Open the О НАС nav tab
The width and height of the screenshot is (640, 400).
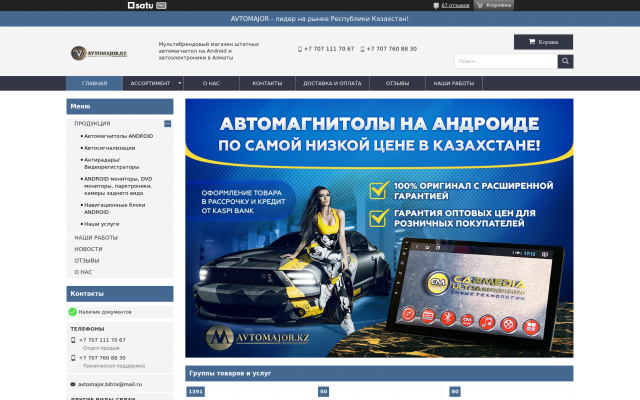[x=211, y=83]
